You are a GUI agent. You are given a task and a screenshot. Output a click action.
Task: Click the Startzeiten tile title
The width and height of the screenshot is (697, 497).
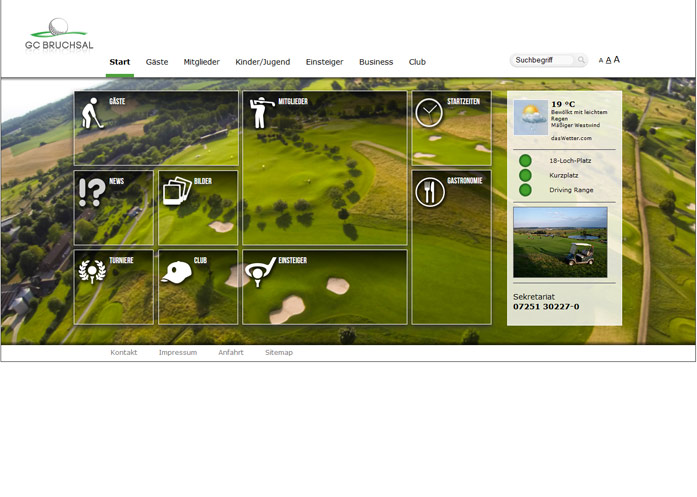tap(464, 101)
